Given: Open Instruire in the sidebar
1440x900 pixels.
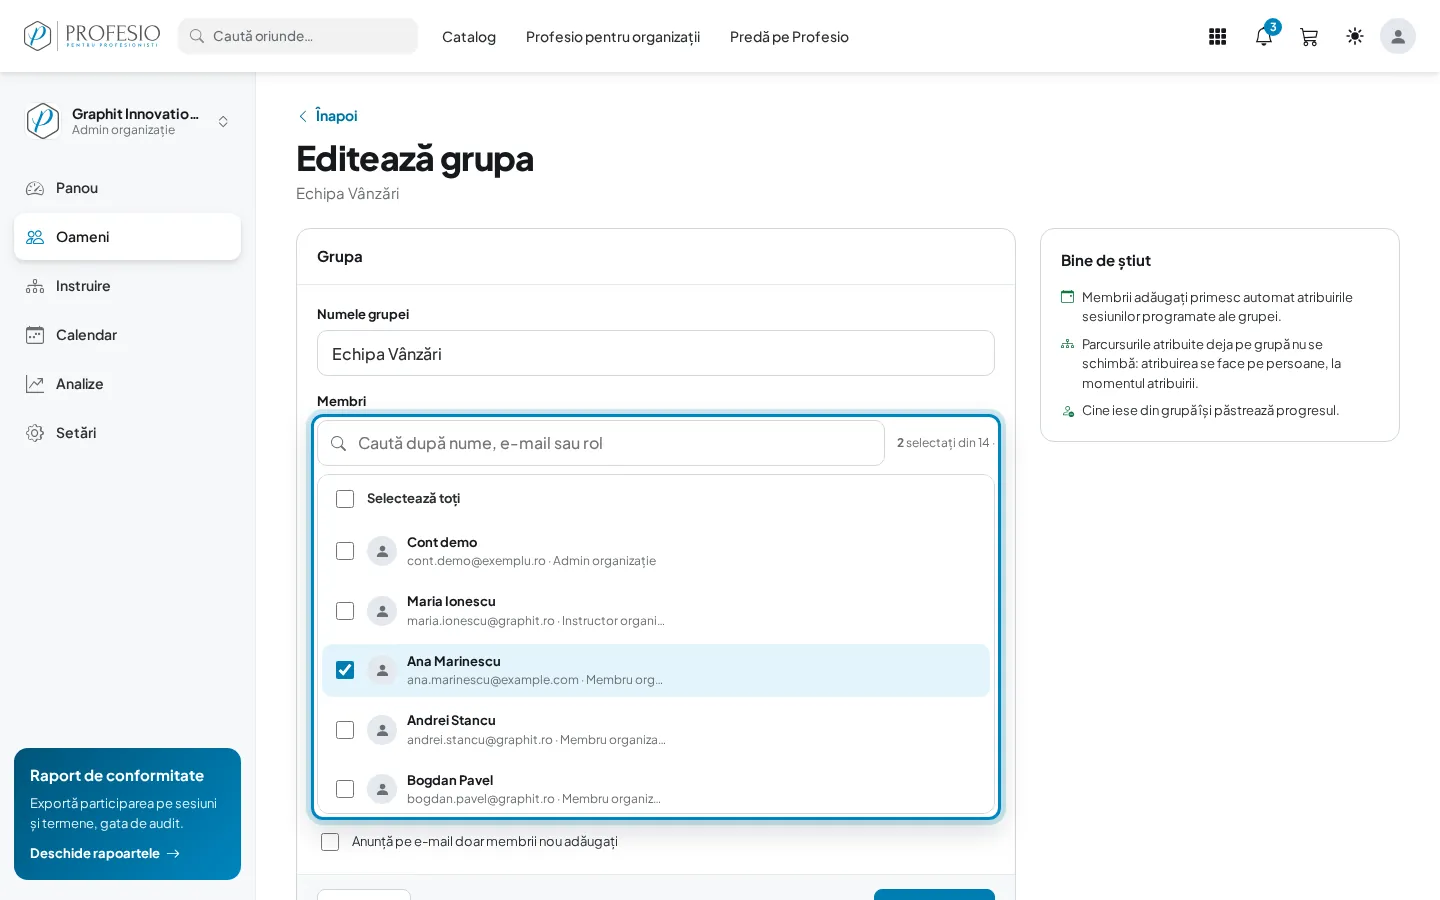Looking at the screenshot, I should [127, 286].
